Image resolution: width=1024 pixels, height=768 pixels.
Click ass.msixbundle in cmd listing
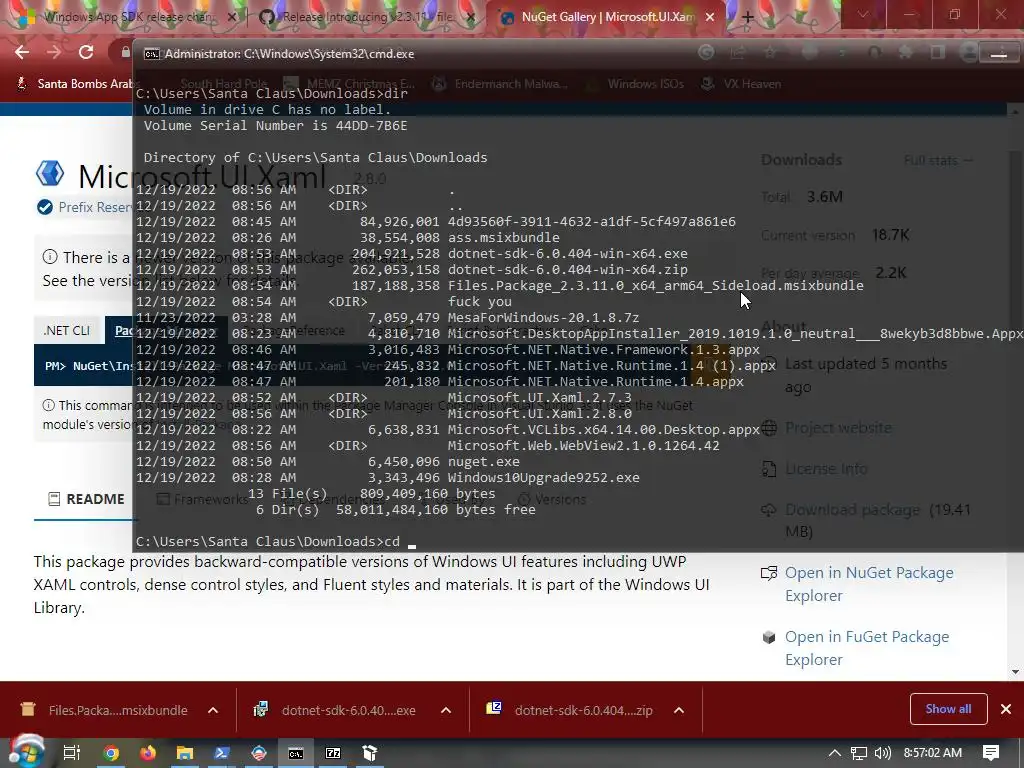pyautogui.click(x=504, y=238)
